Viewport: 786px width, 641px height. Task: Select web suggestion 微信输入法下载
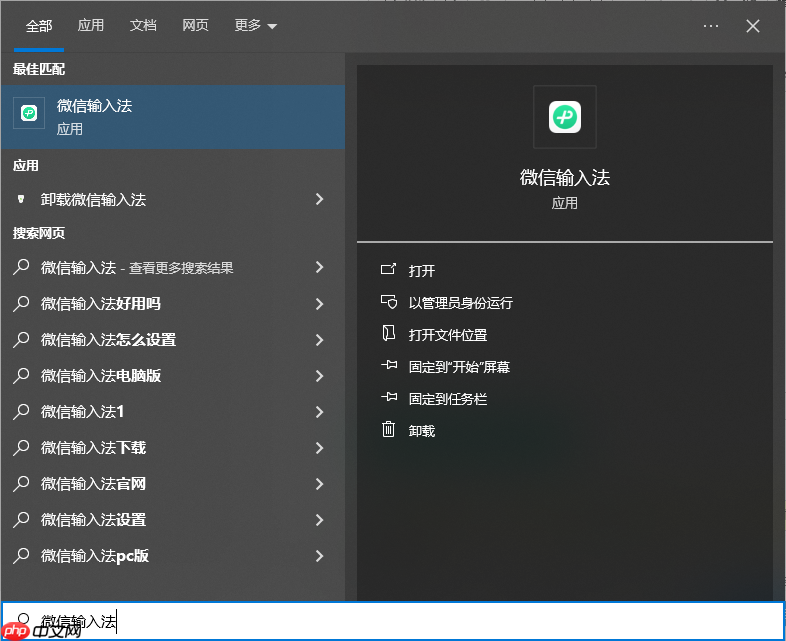point(93,448)
